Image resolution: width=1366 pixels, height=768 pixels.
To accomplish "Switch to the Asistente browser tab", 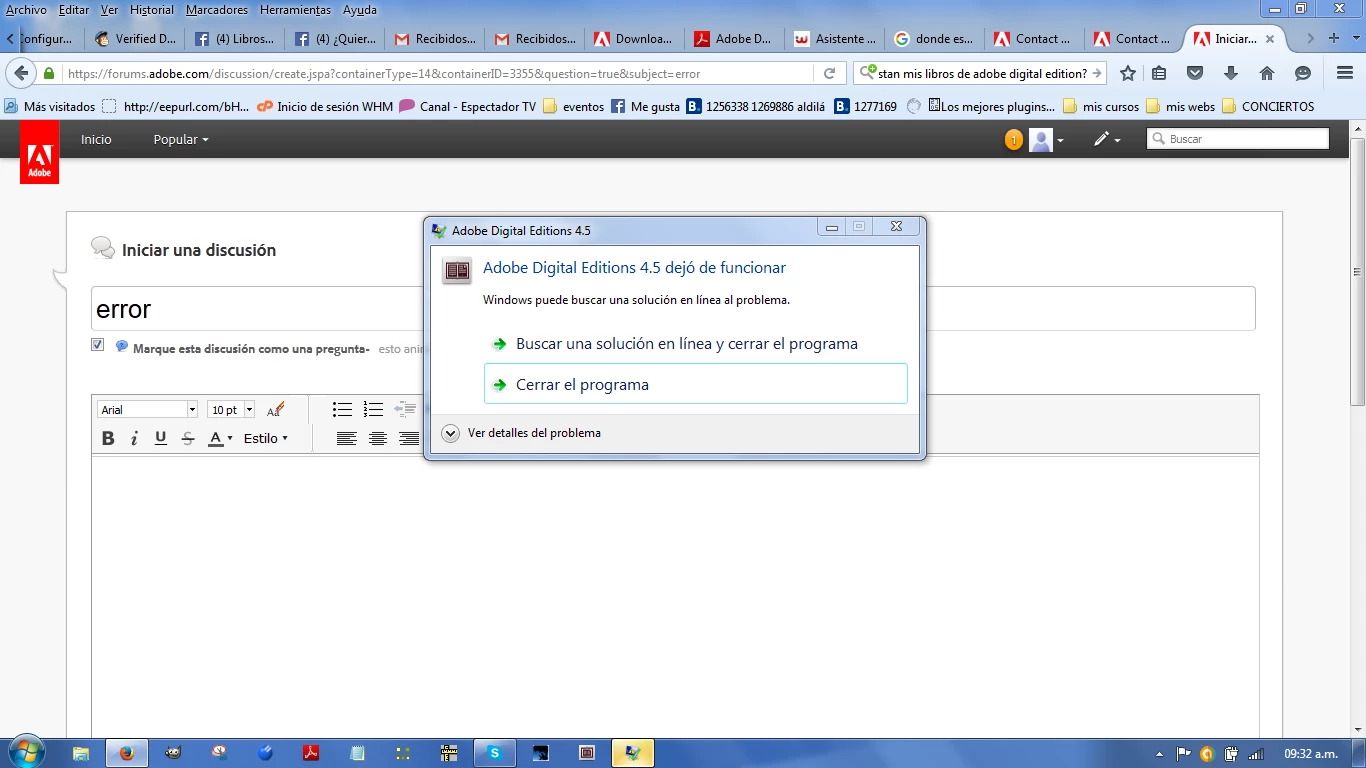I will pos(835,39).
